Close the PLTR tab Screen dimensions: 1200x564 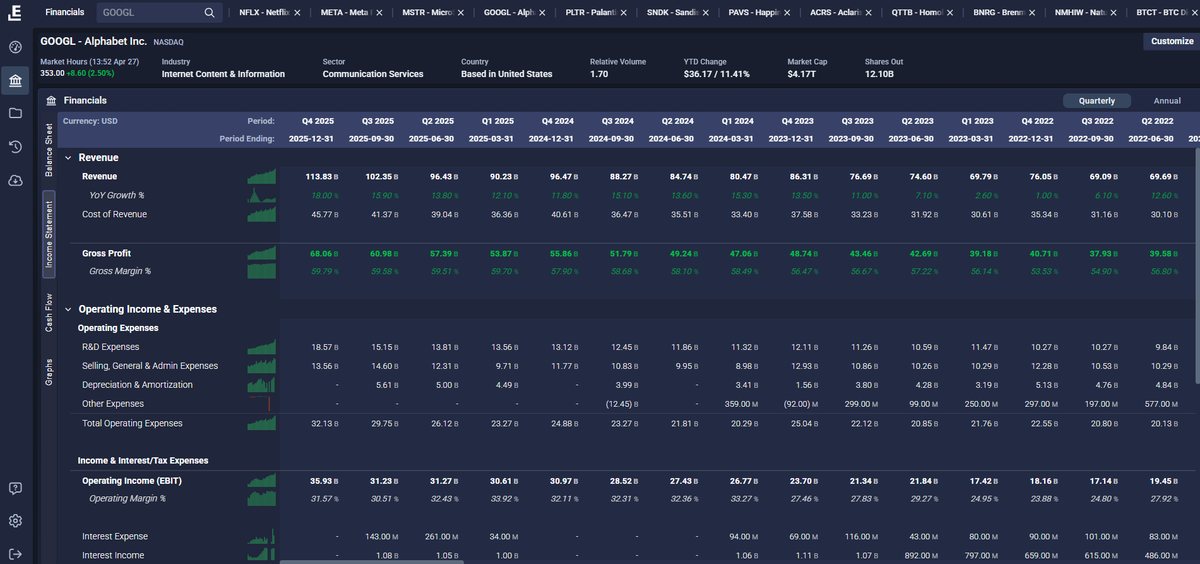(622, 13)
